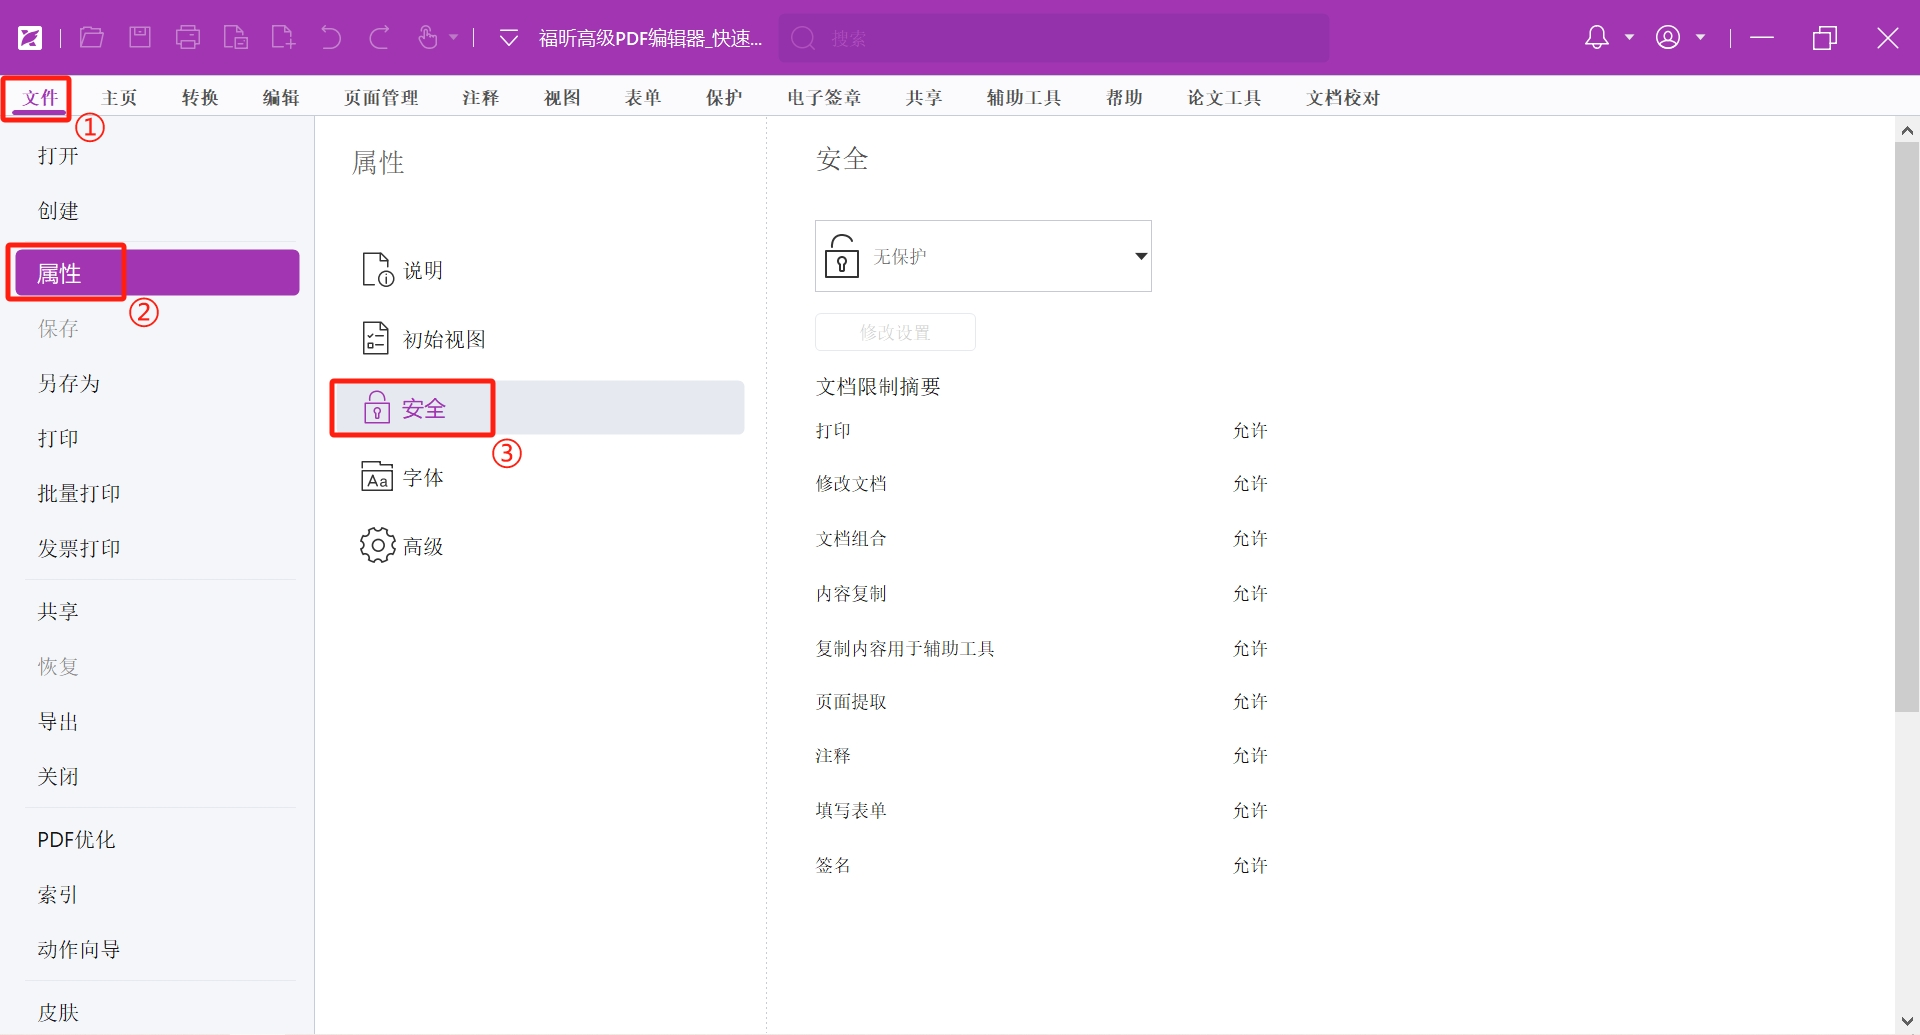The width and height of the screenshot is (1920, 1035).
Task: Click the notification bell icon
Action: [x=1597, y=38]
